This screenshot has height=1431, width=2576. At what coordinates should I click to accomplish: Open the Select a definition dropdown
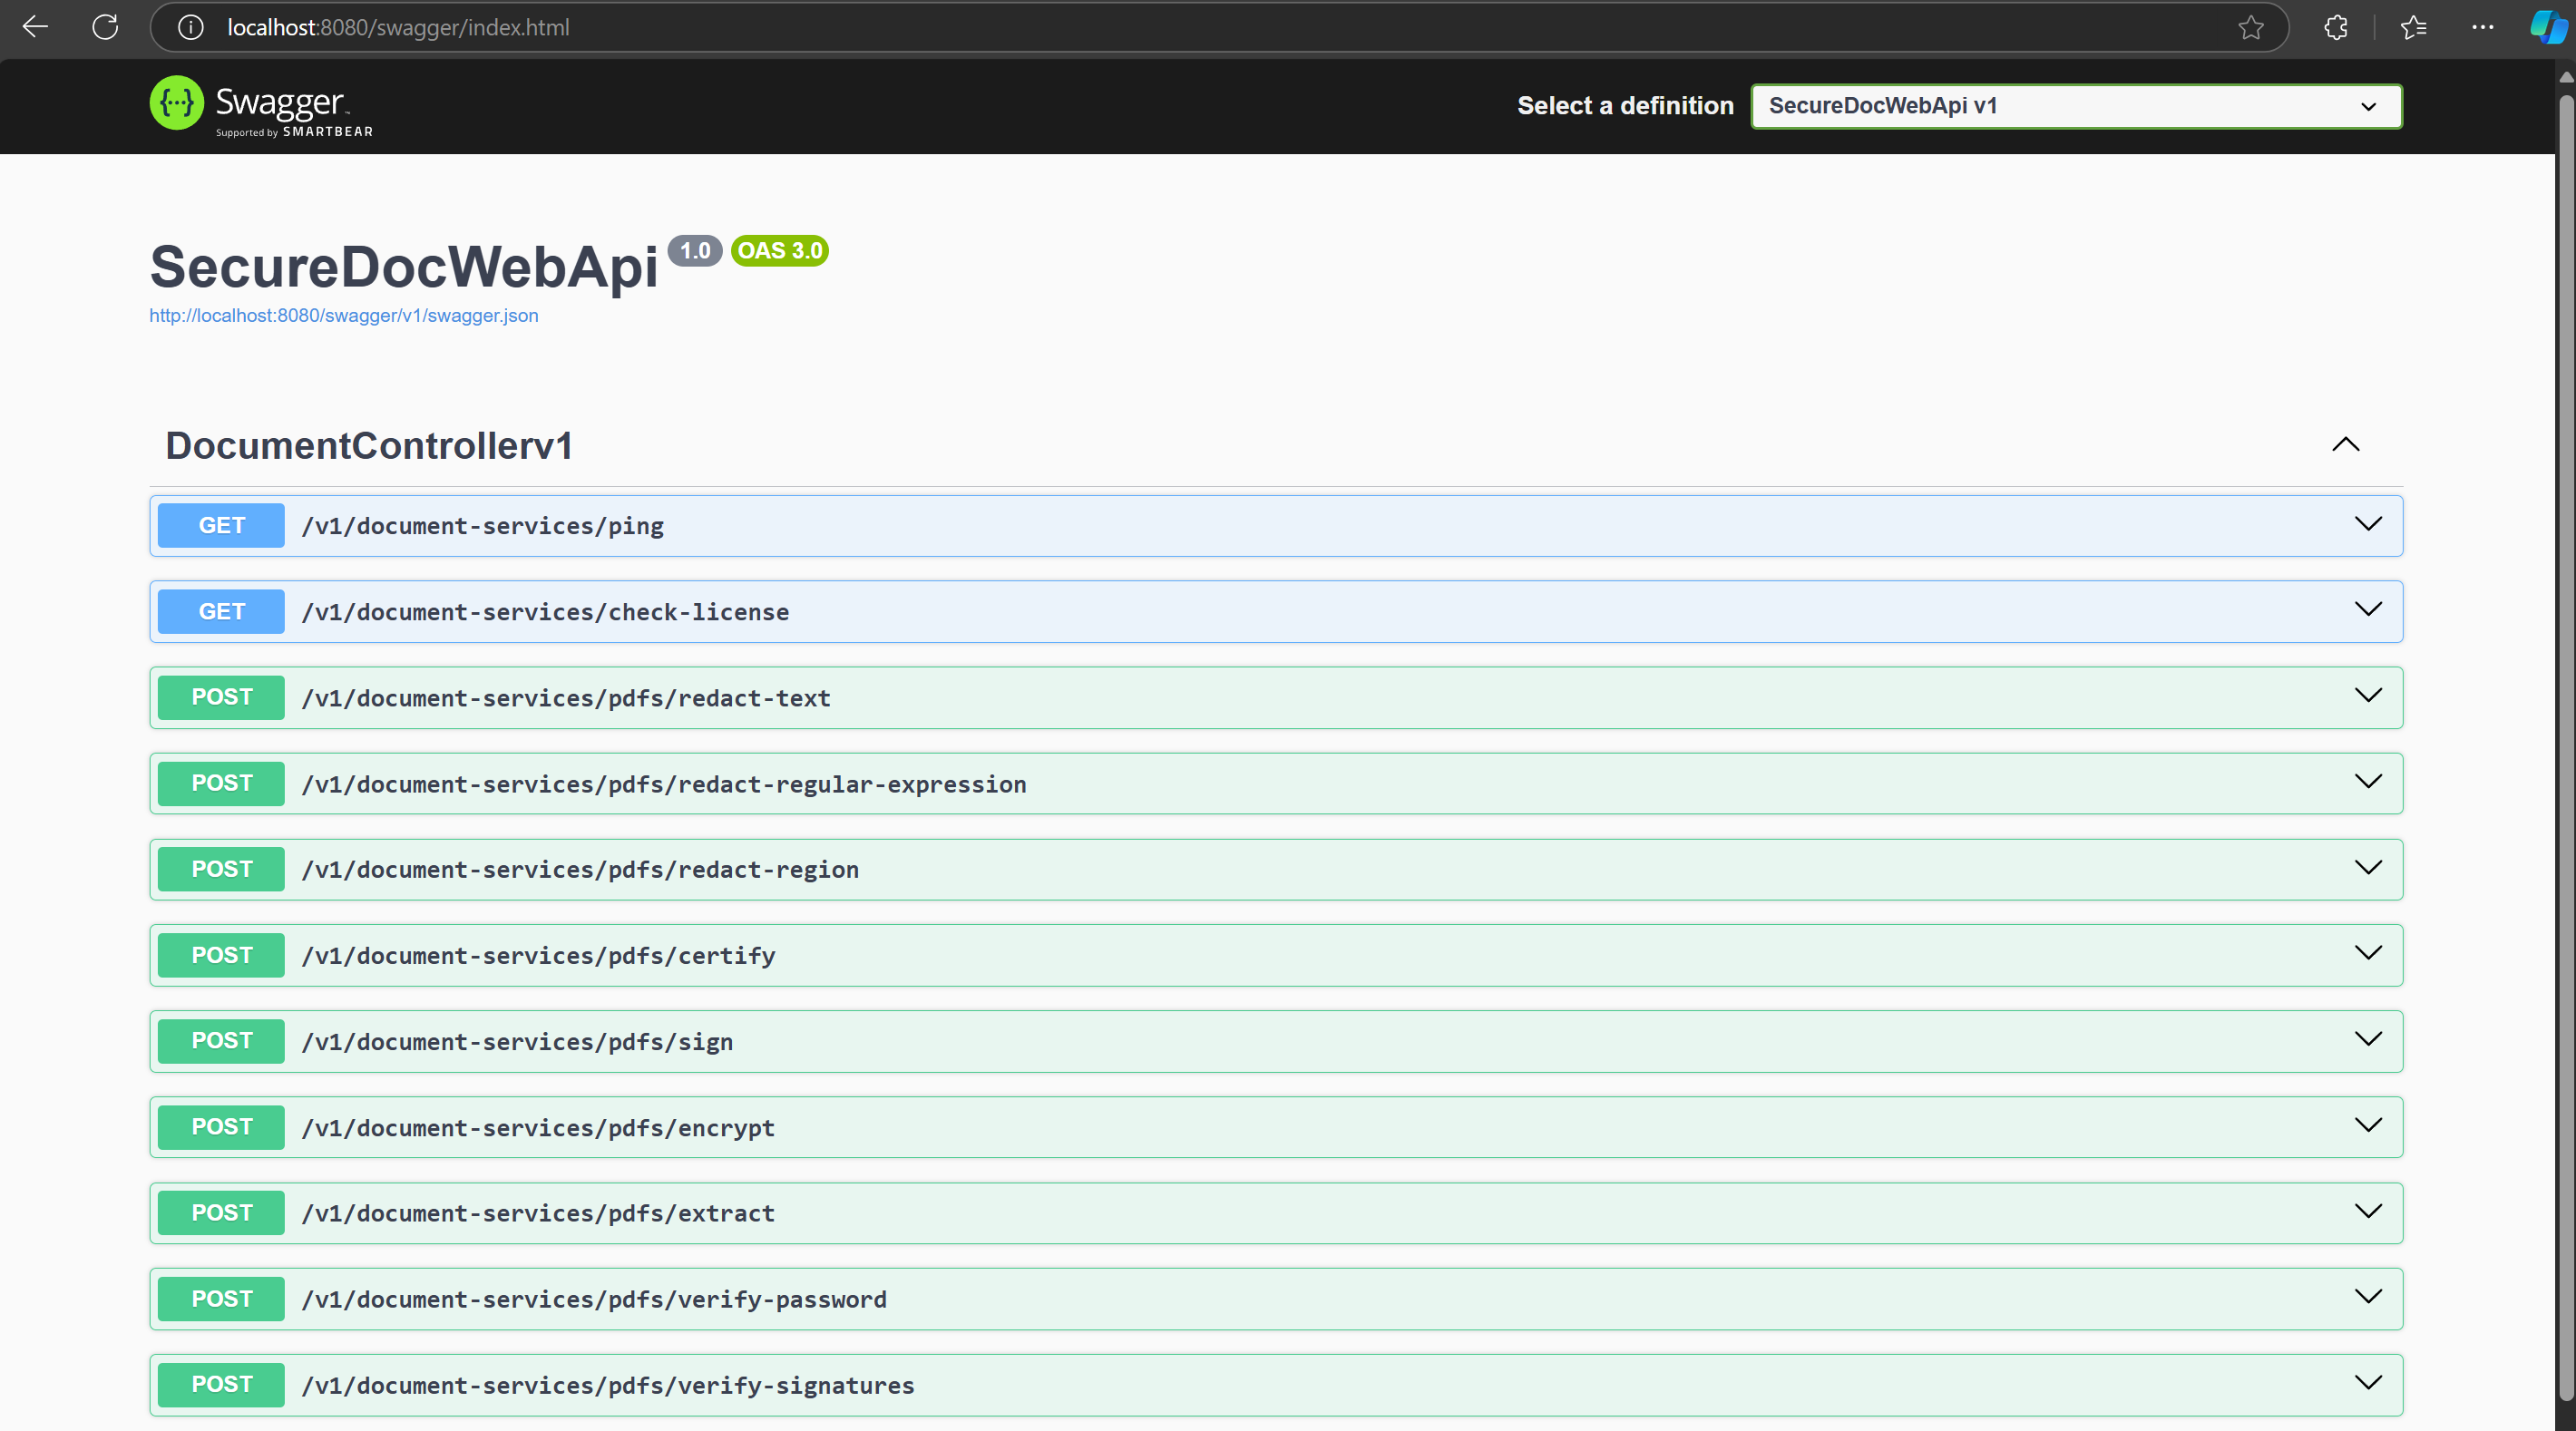click(x=2075, y=106)
